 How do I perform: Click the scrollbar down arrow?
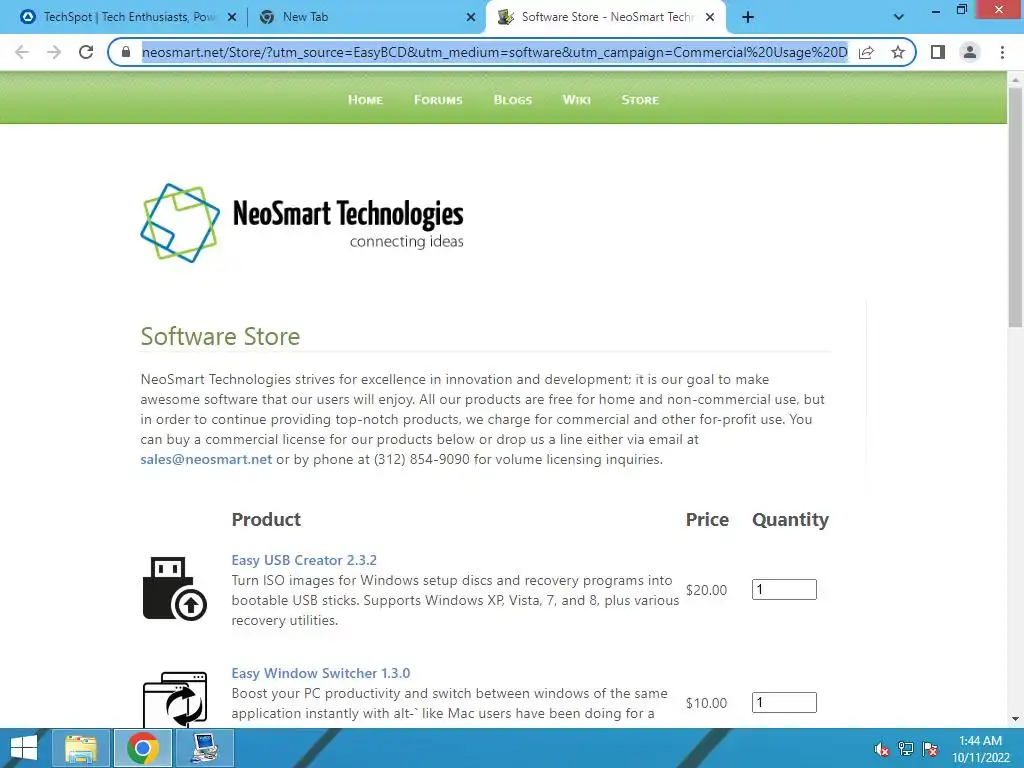pos(1015,719)
